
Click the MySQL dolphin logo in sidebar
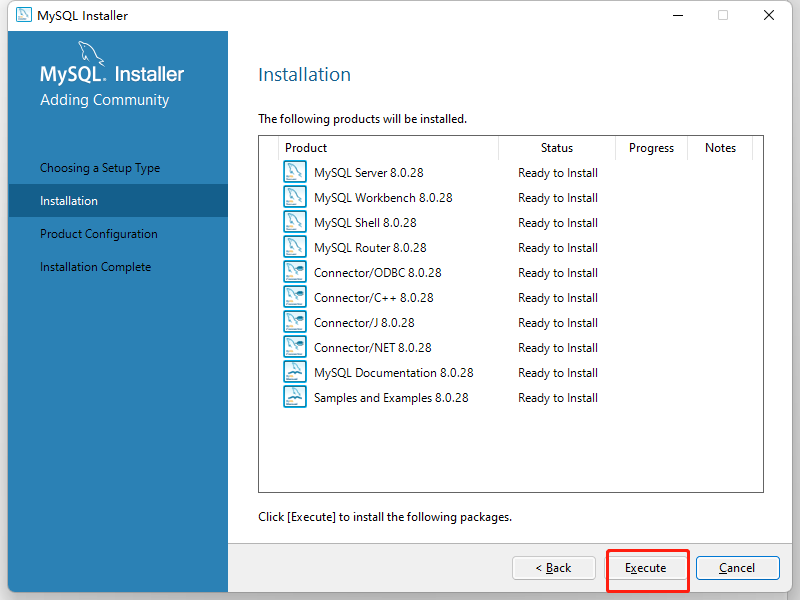pos(91,53)
